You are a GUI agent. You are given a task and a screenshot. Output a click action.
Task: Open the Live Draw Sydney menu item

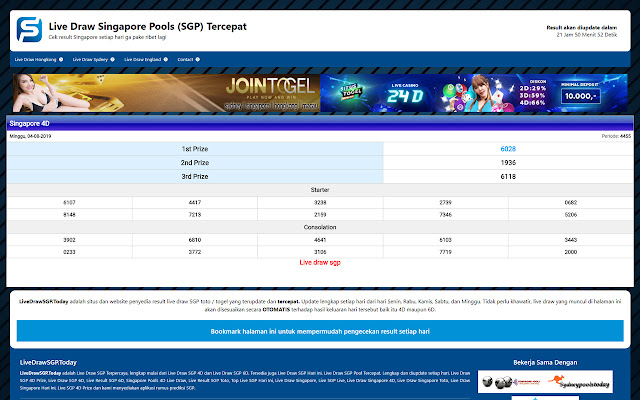[x=90, y=60]
